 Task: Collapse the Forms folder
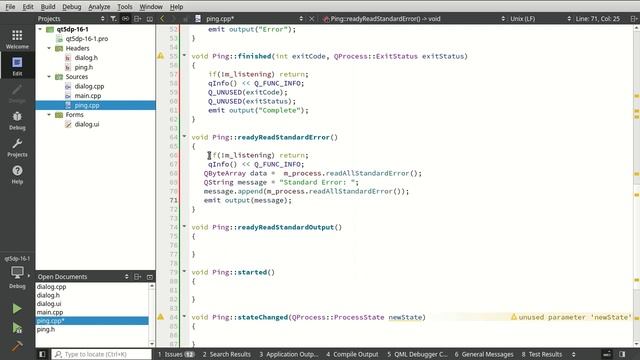click(49, 115)
